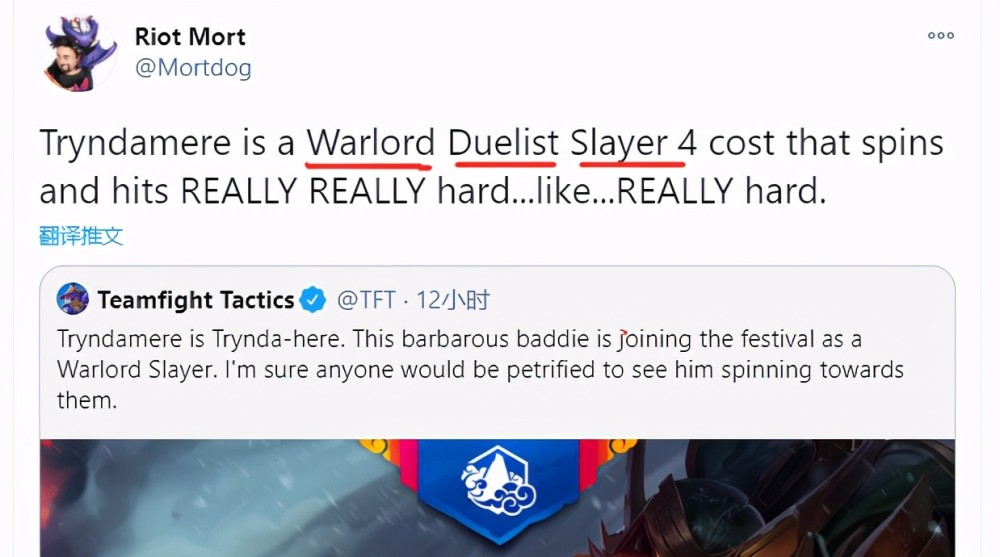The image size is (1000, 557).
Task: Click the blue verified badge icon
Action: [x=312, y=299]
